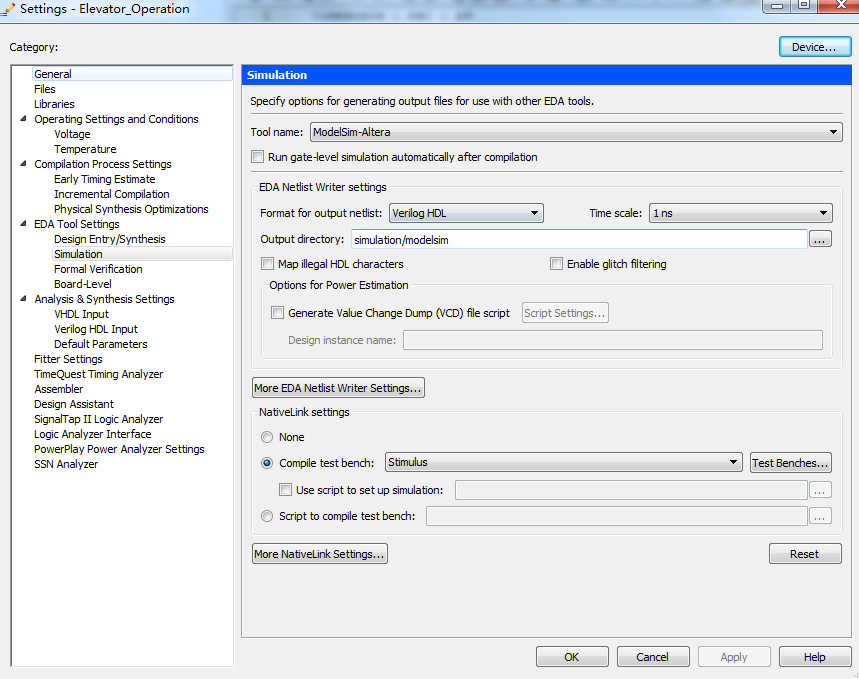The height and width of the screenshot is (679, 859).
Task: Select the None NativeLink radio button
Action: 267,437
